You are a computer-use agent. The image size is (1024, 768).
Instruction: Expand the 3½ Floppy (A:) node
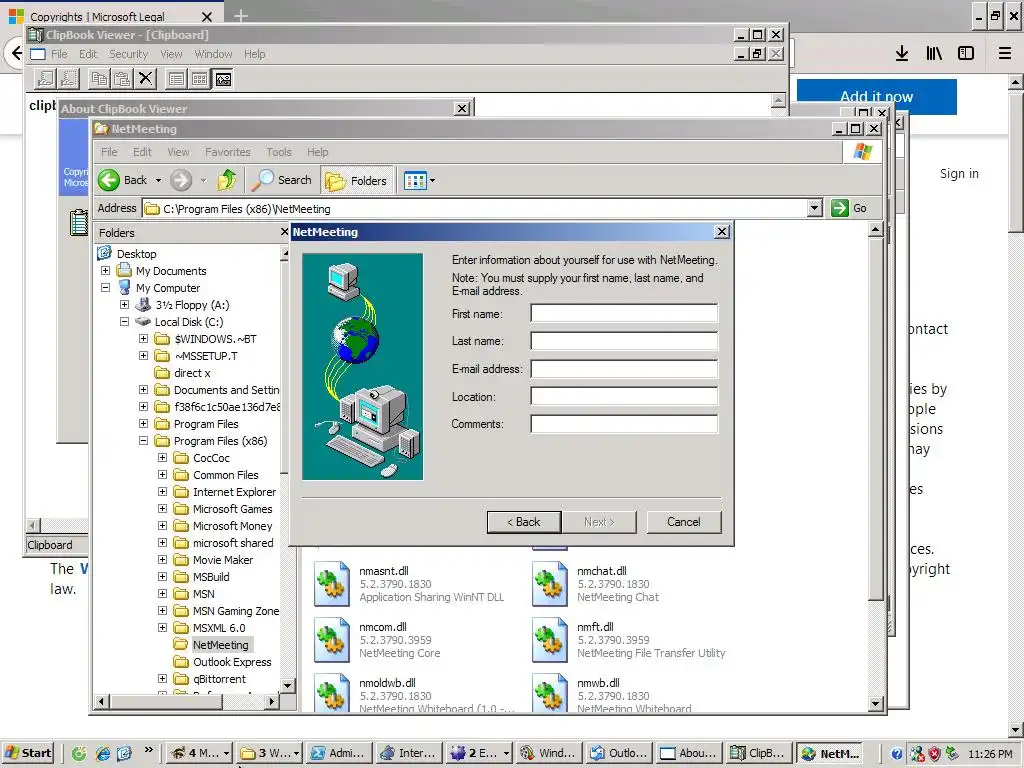[124, 304]
